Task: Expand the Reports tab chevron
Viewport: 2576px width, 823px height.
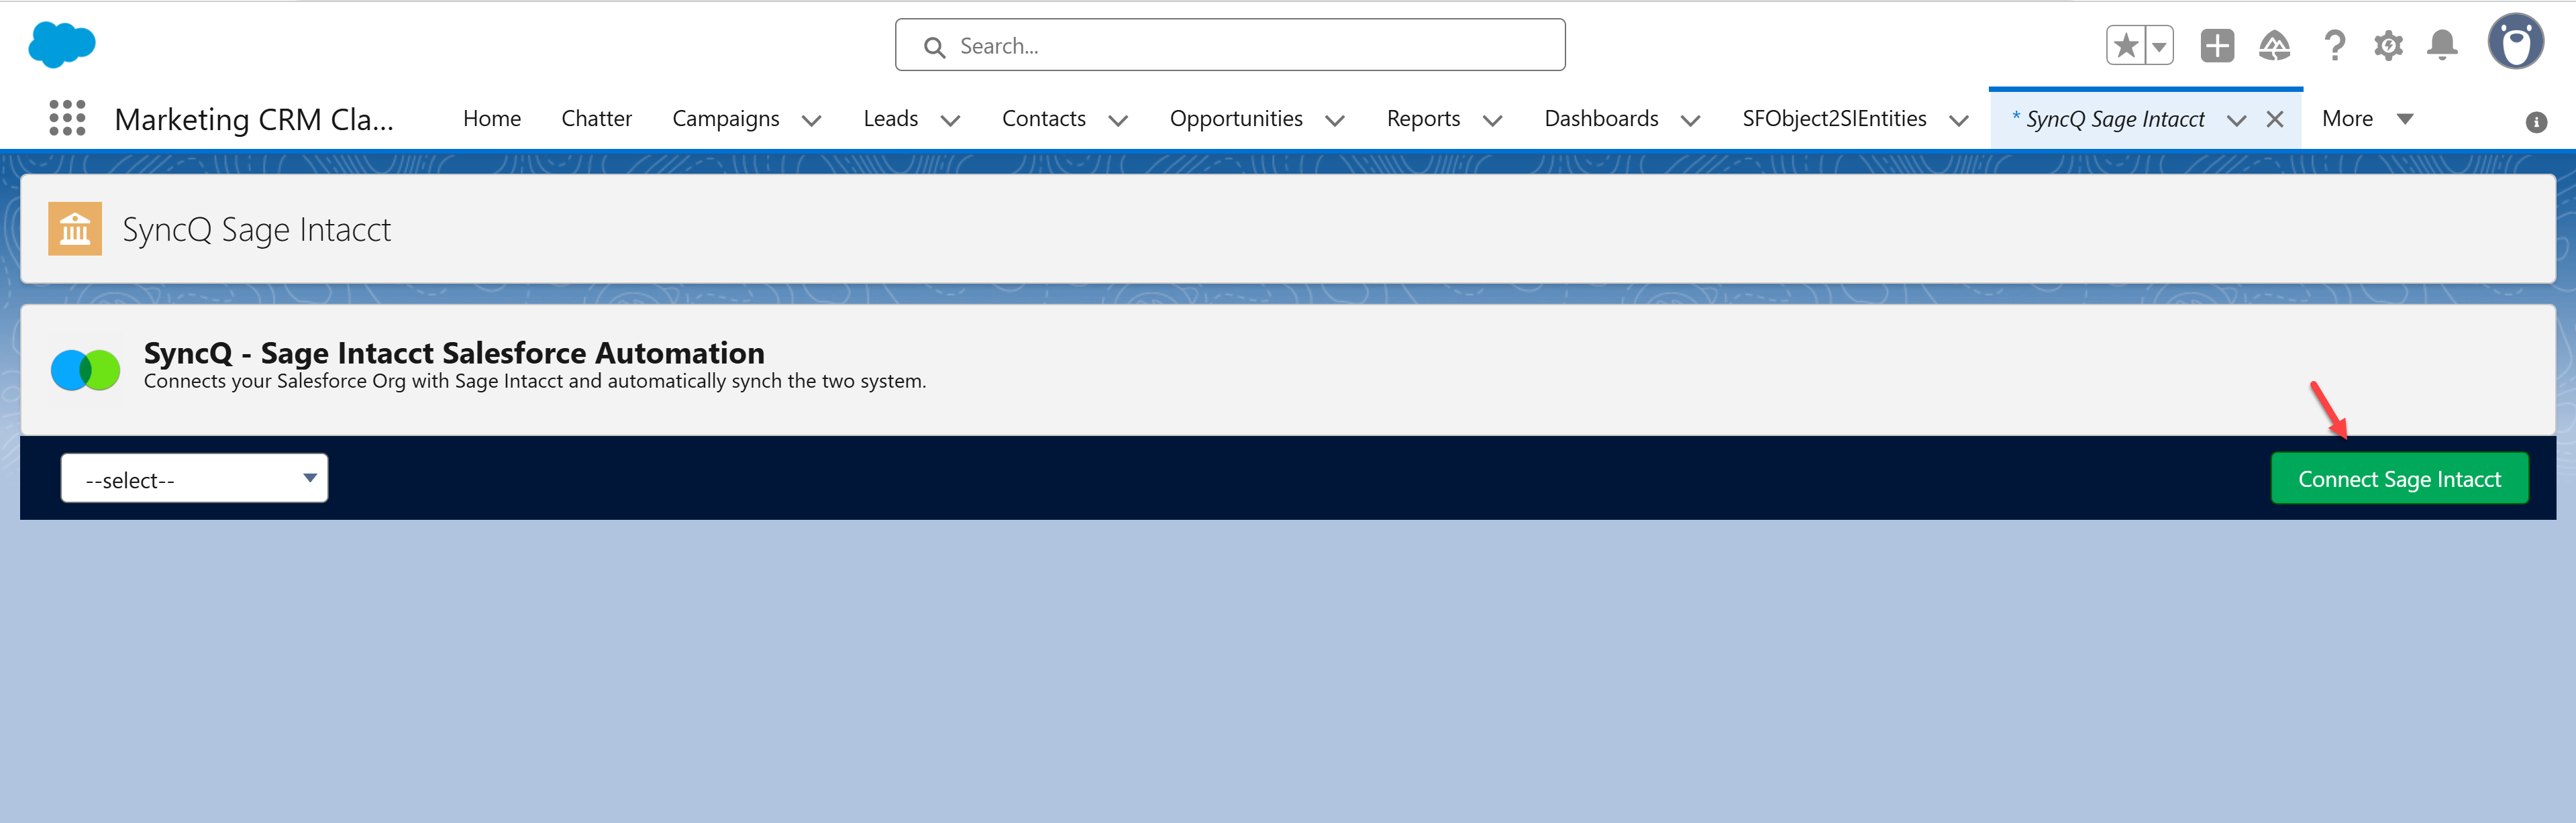Action: pos(1493,121)
